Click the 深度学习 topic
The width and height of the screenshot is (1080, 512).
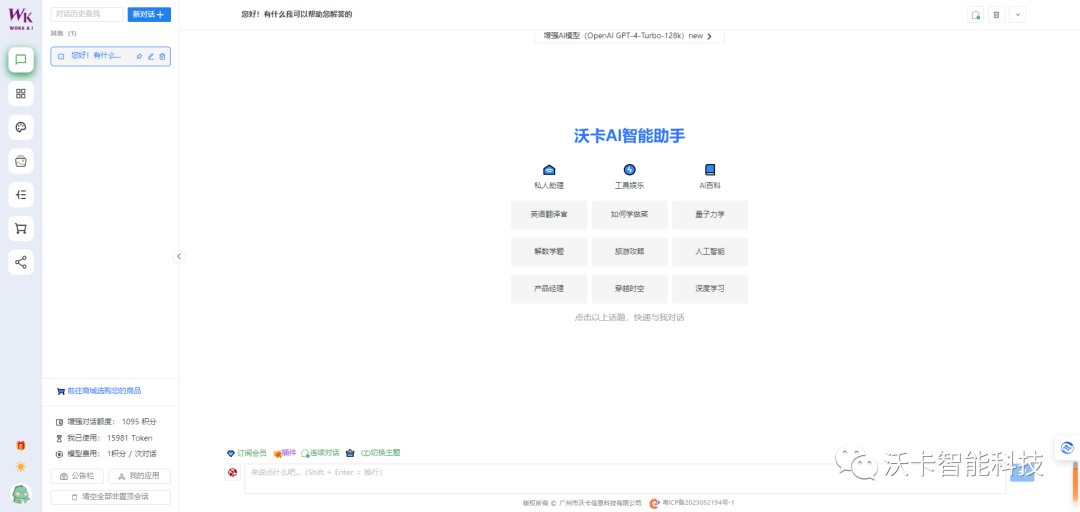(710, 289)
